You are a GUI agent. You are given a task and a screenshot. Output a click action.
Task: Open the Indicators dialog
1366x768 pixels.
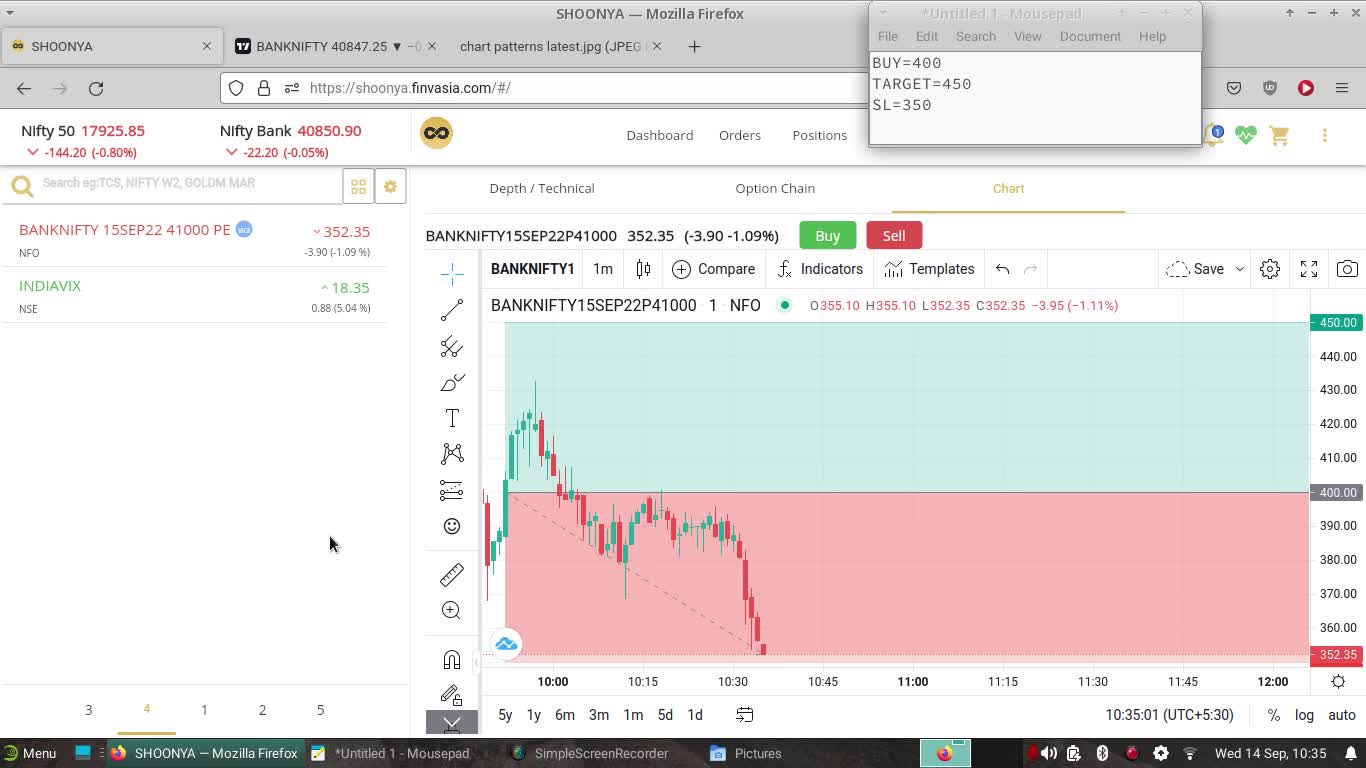pos(820,269)
